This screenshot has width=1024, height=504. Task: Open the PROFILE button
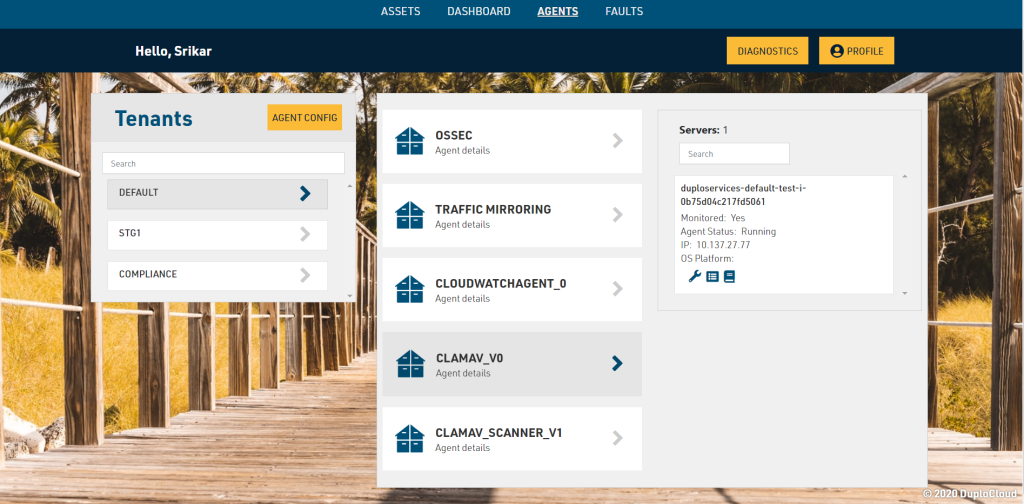[x=856, y=51]
